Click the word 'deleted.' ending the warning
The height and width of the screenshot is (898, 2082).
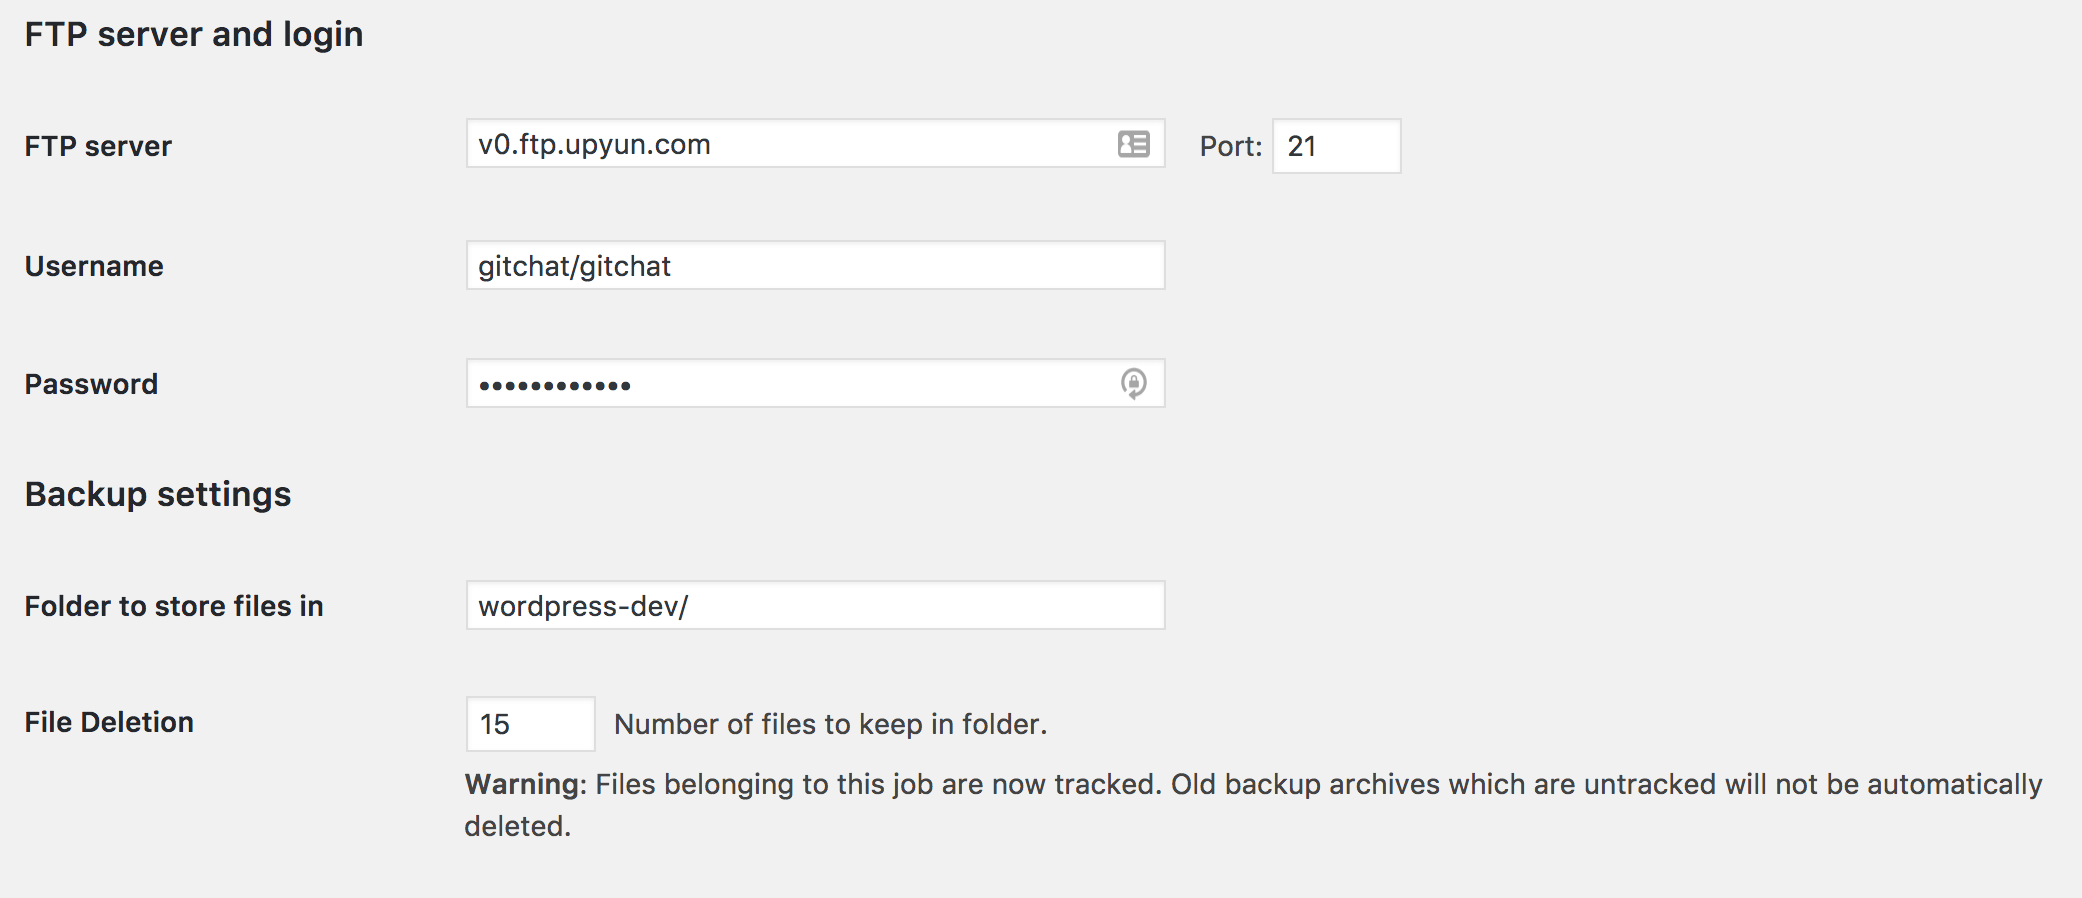pos(517,826)
